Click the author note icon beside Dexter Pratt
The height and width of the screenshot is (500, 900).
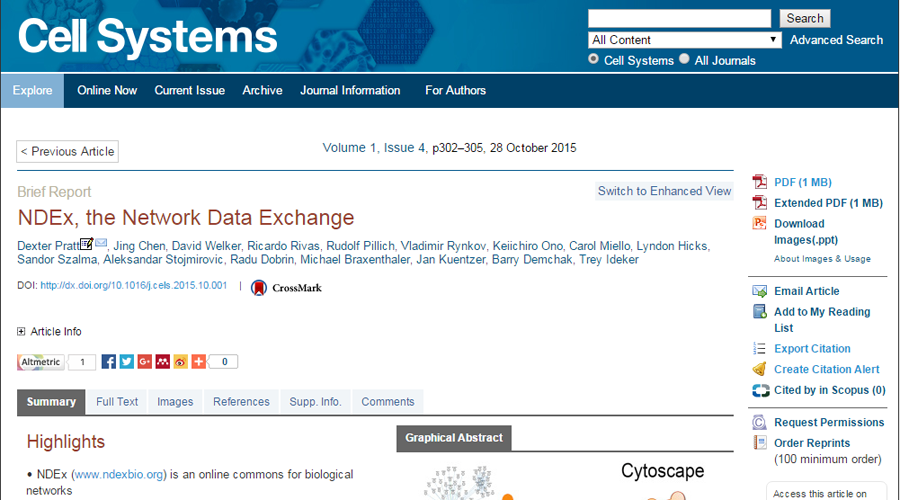87,243
